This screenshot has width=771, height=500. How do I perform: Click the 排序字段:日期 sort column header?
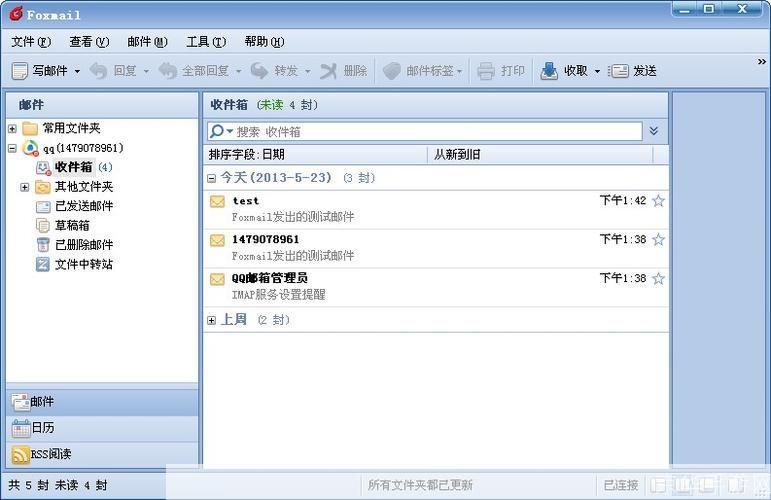(x=315, y=154)
